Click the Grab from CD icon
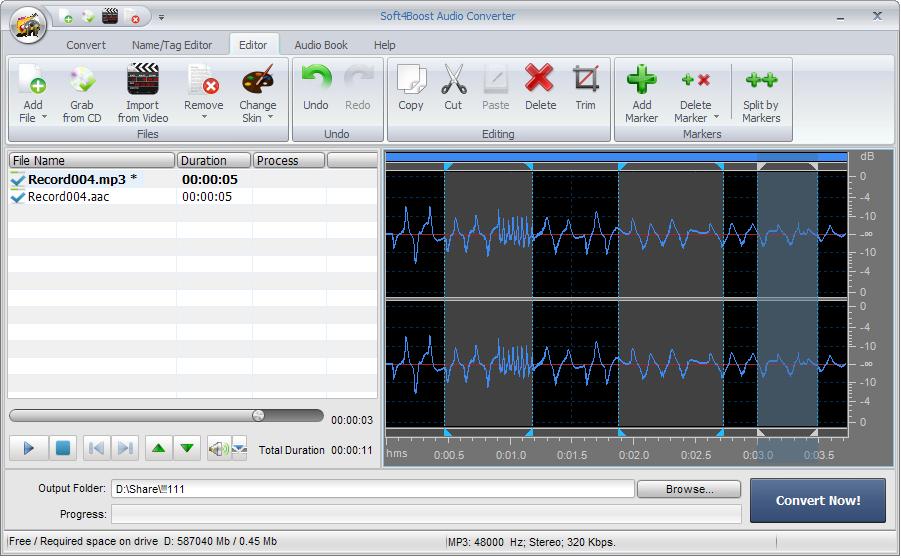901x558 pixels. click(x=81, y=82)
